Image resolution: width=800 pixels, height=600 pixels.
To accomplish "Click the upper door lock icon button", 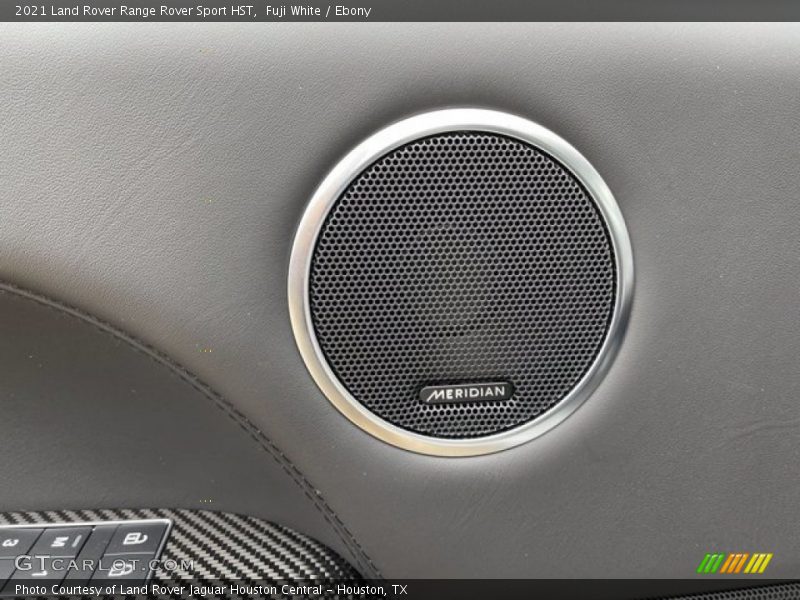I will tap(136, 539).
